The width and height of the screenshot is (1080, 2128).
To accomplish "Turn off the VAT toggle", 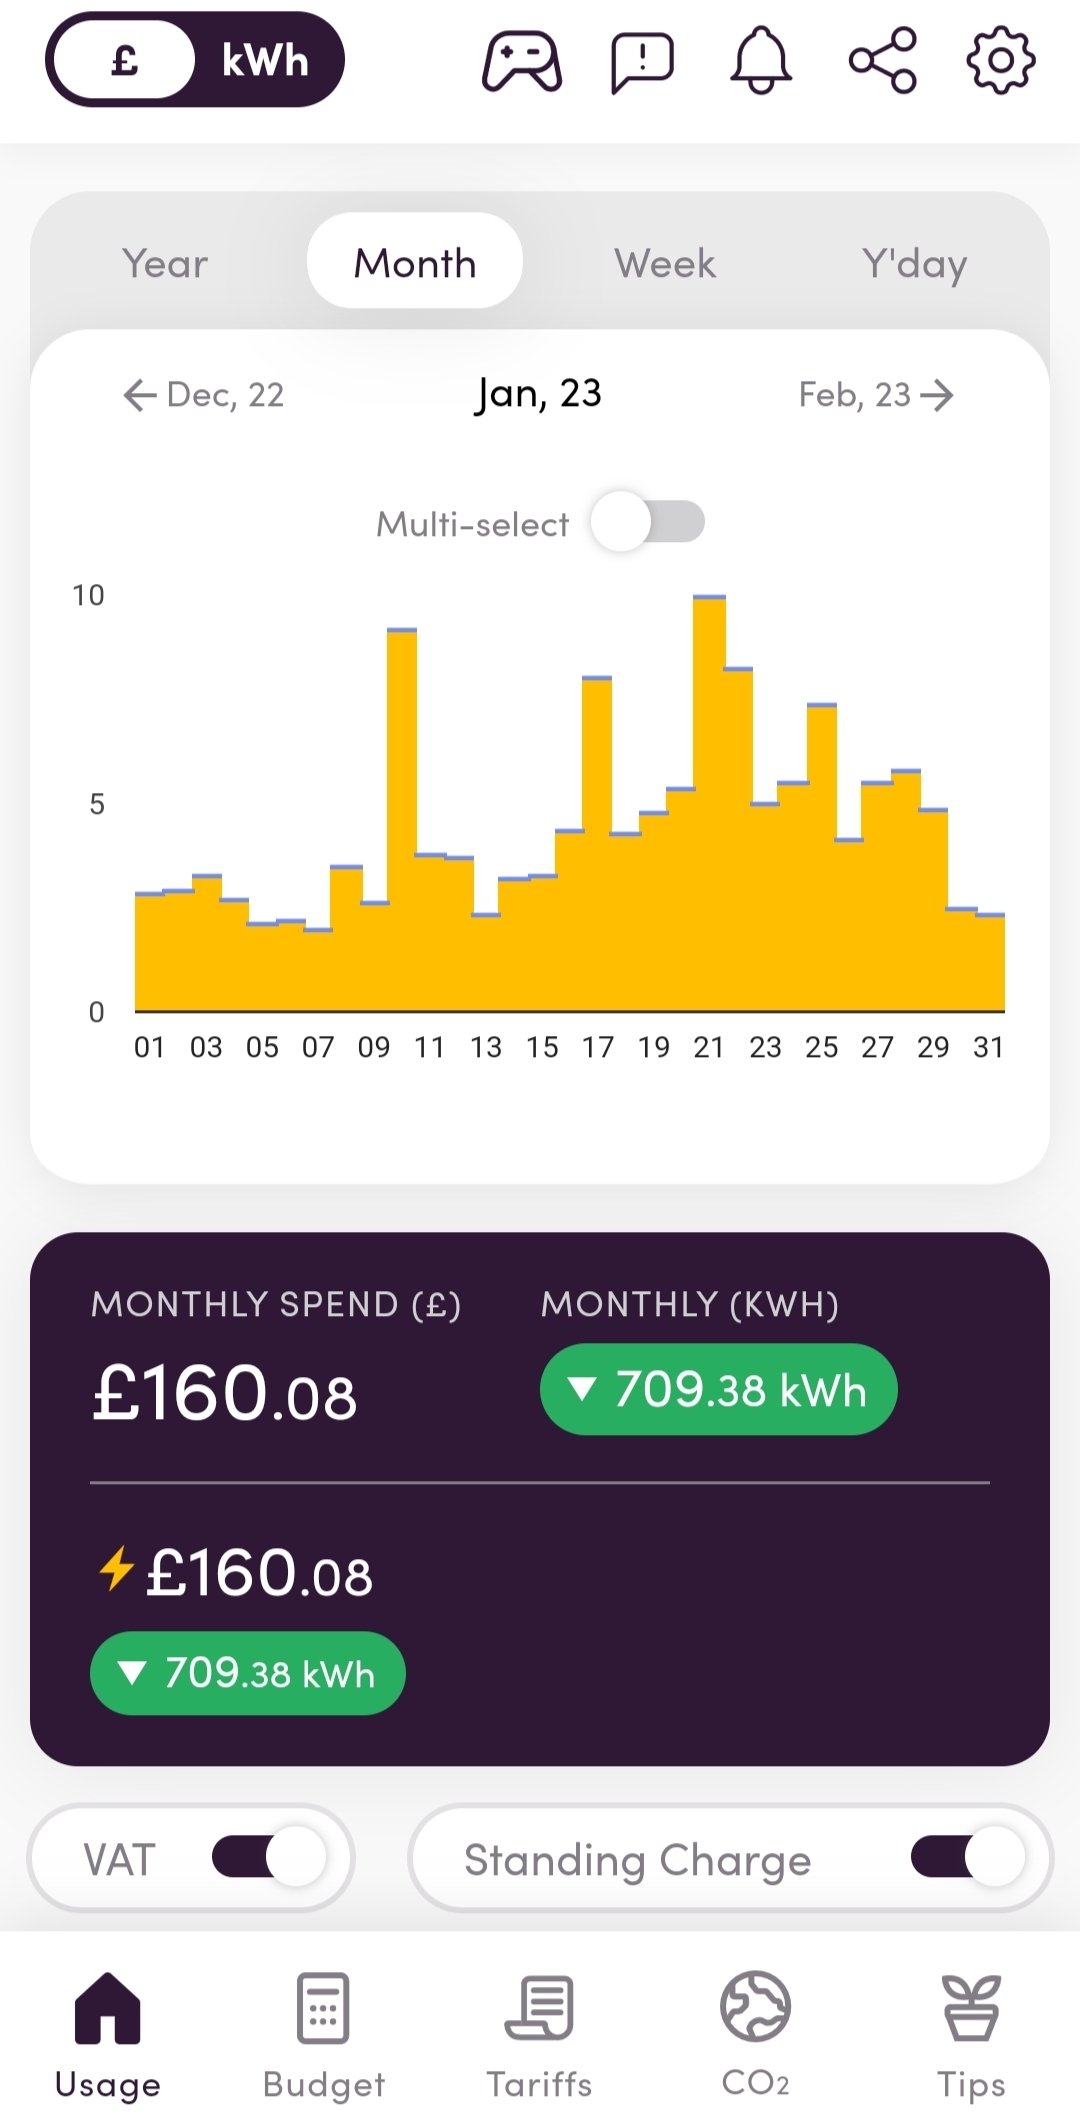I will pyautogui.click(x=269, y=1858).
